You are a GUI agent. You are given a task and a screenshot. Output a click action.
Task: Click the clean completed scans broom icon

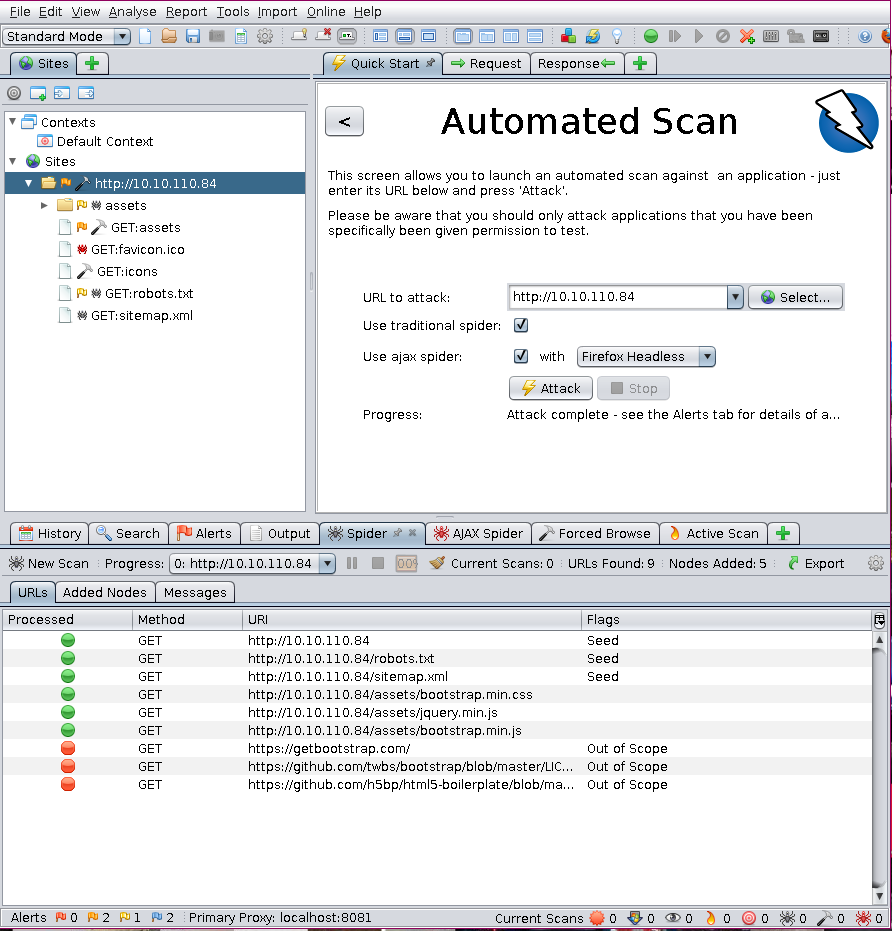[437, 563]
